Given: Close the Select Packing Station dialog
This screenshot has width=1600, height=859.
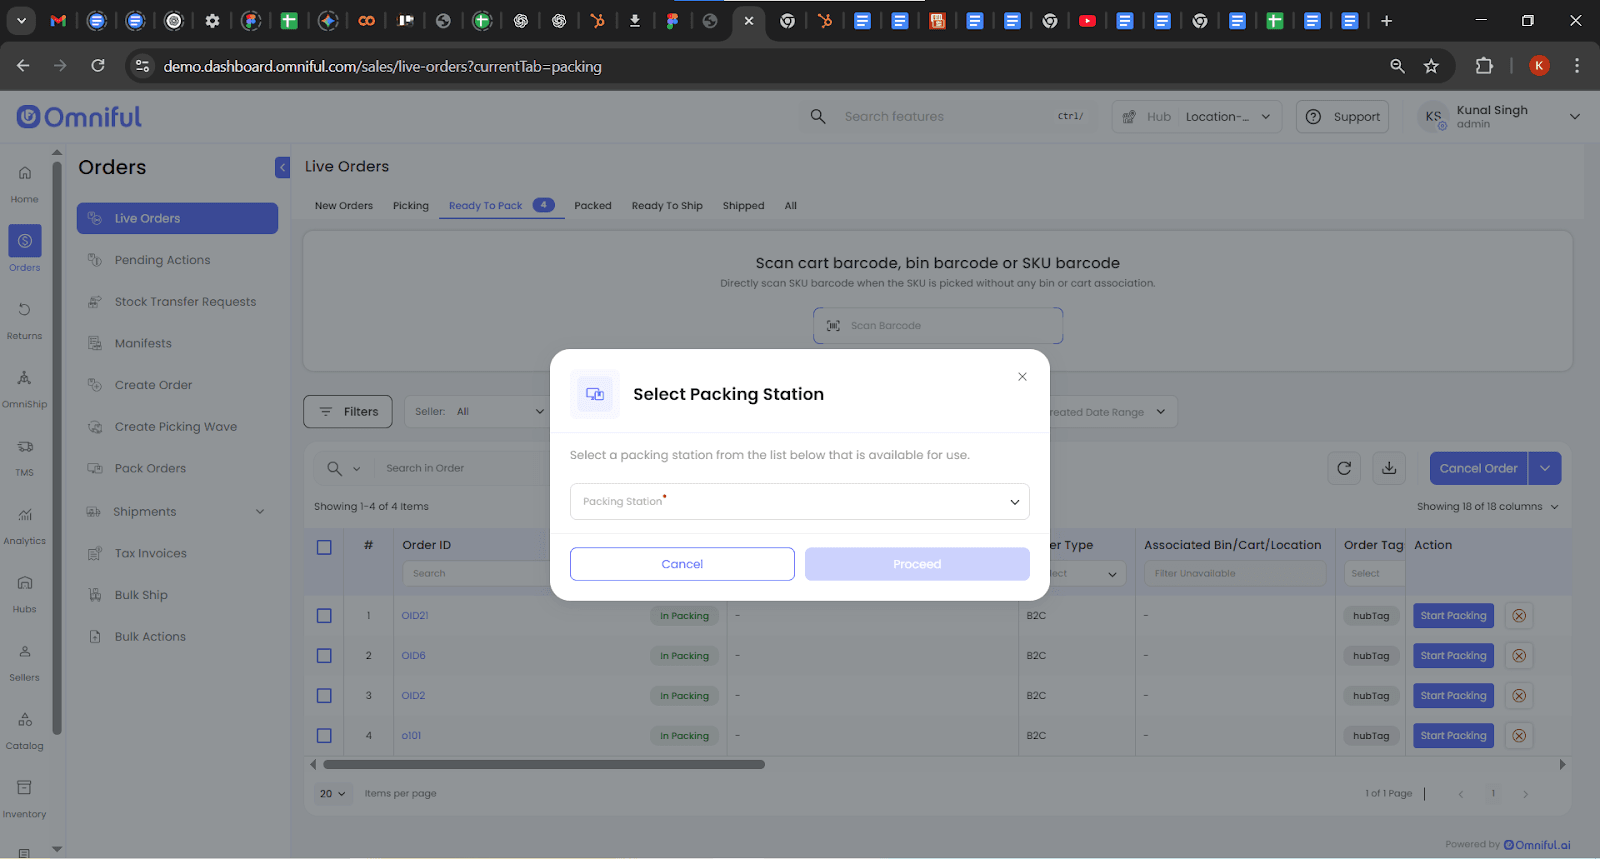Looking at the screenshot, I should (x=1022, y=377).
